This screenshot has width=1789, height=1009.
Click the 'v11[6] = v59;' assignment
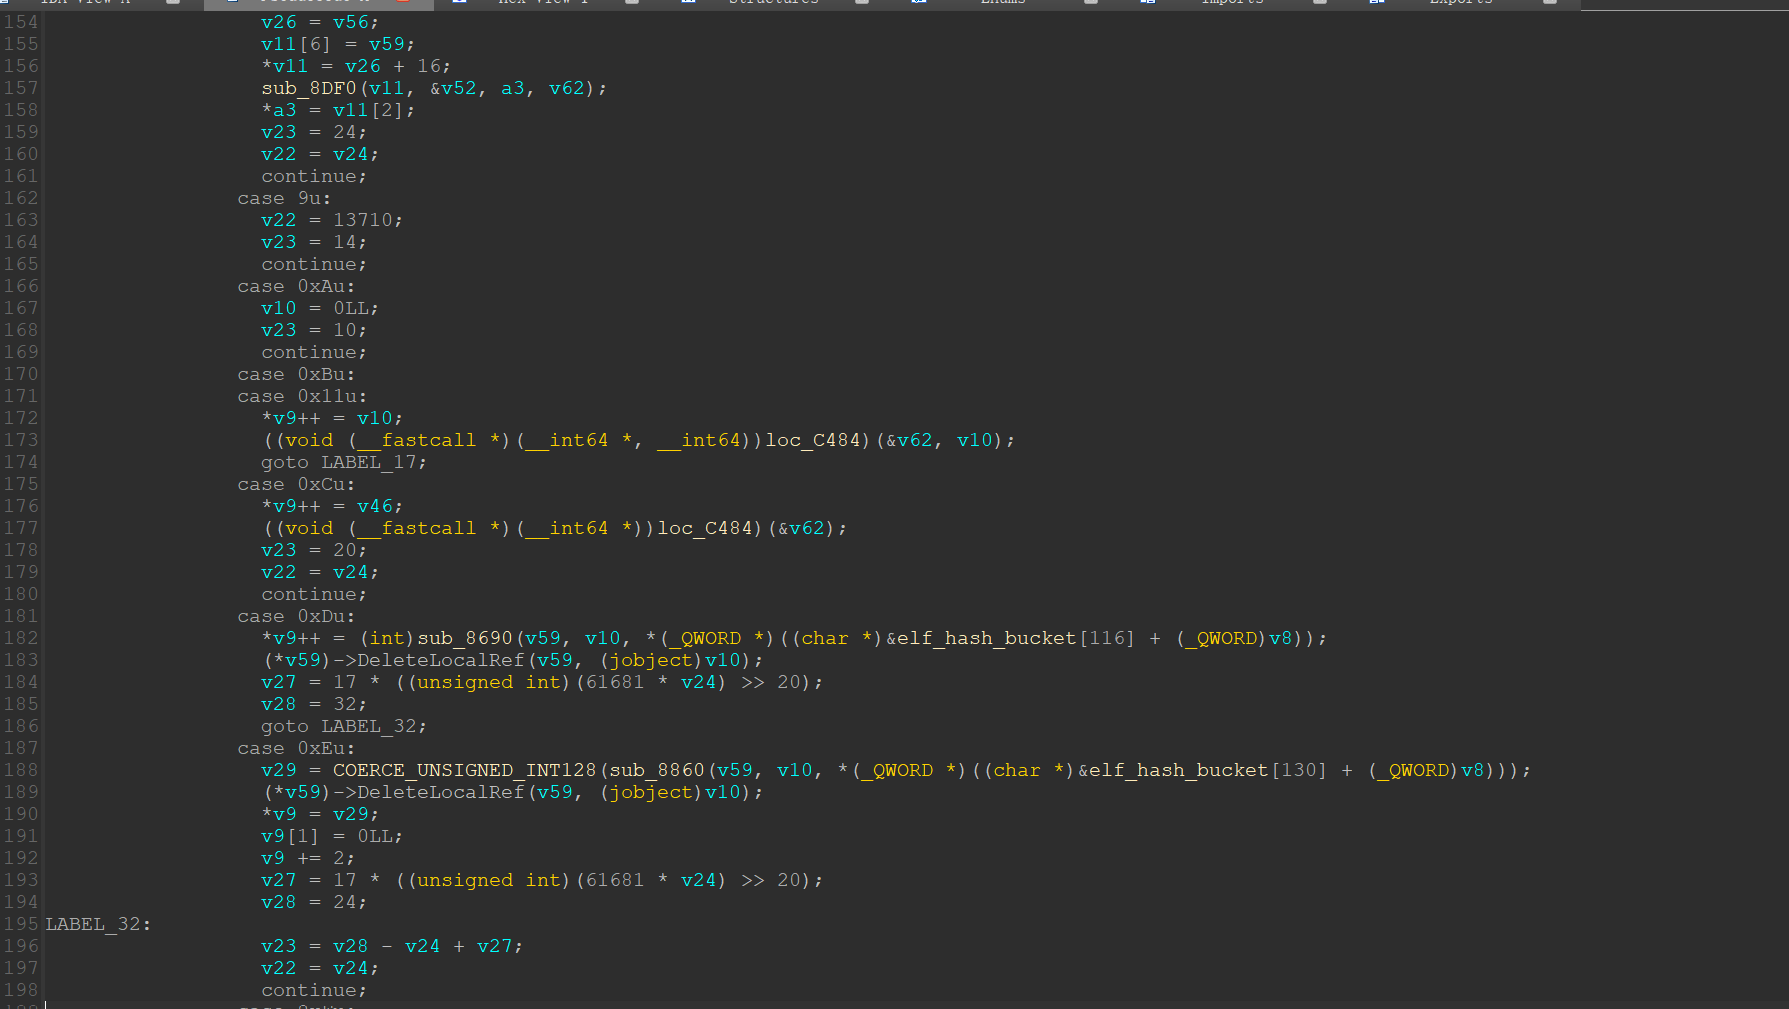pos(338,44)
